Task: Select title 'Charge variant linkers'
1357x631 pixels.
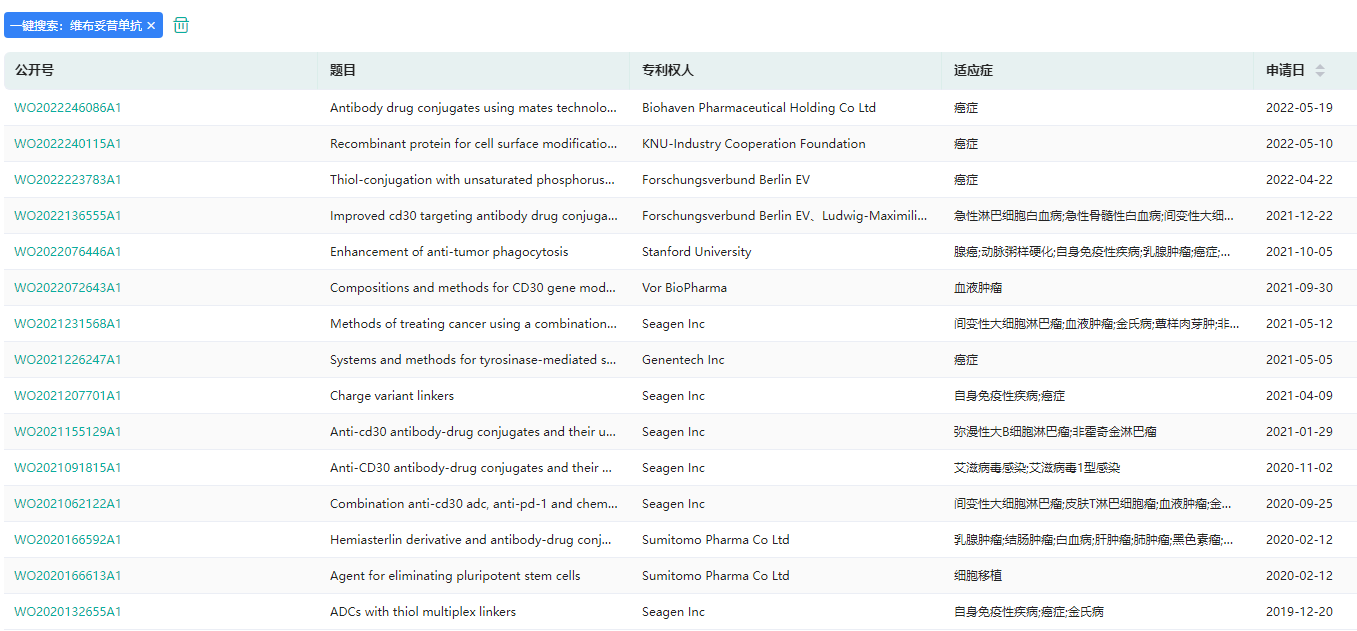Action: coord(392,396)
